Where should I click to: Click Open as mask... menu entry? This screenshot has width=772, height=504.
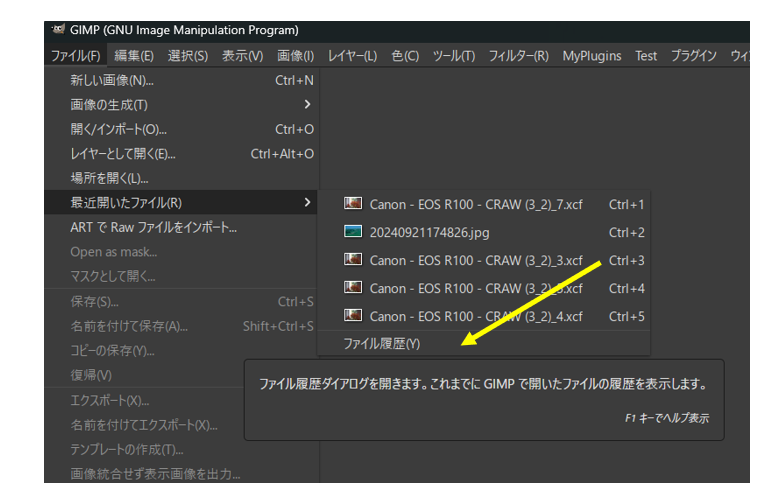click(x=182, y=252)
